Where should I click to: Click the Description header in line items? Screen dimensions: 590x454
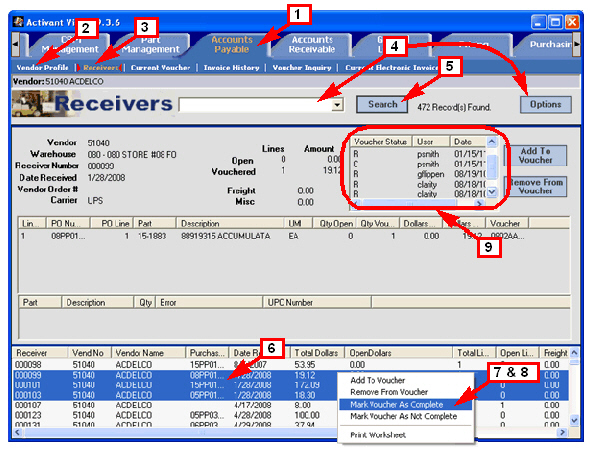(x=230, y=223)
